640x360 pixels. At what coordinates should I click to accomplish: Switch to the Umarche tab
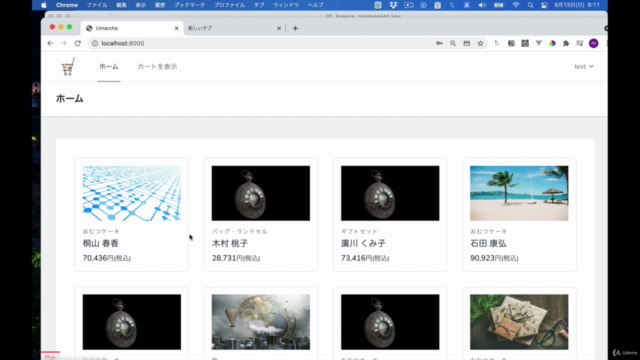pyautogui.click(x=132, y=28)
